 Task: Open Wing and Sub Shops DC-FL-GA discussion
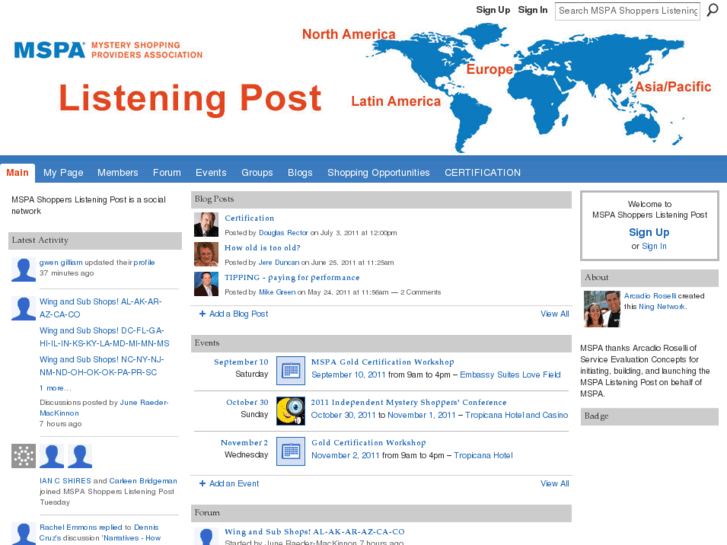[x=104, y=337]
